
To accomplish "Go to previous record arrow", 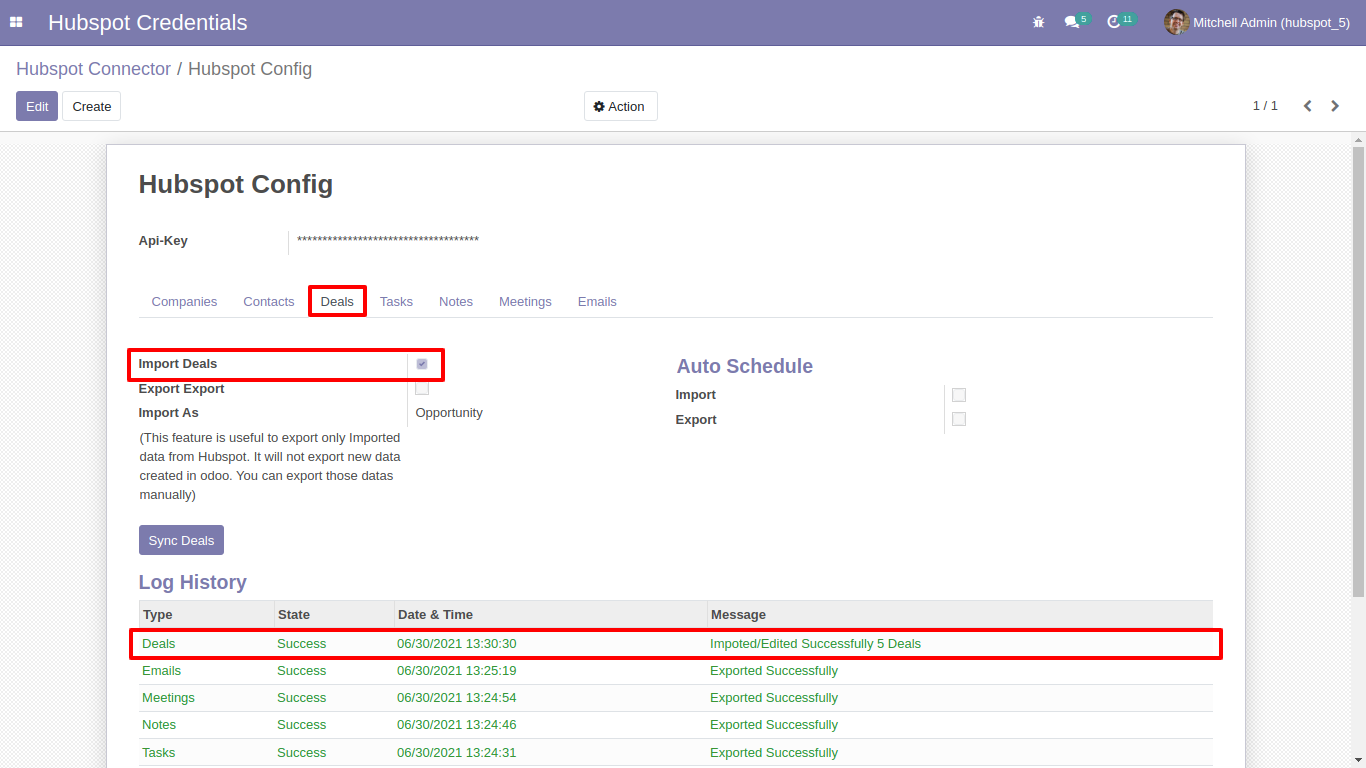I will (1307, 106).
